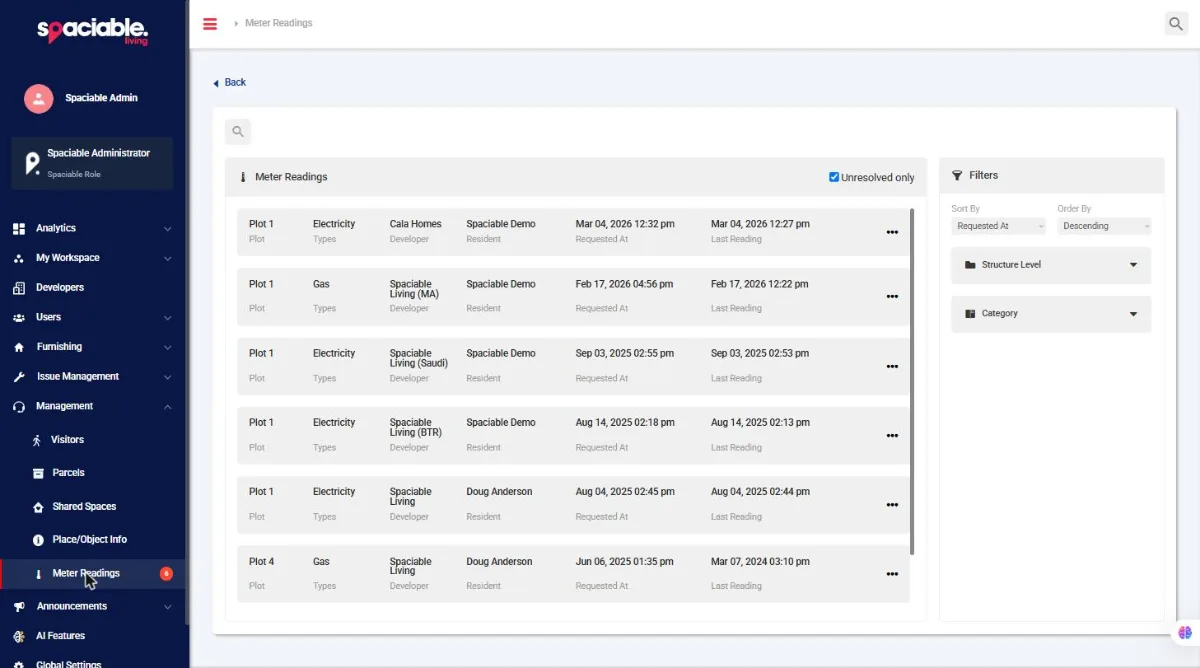Click the Spaciable Admin avatar icon
This screenshot has height=668, width=1200.
coord(38,98)
